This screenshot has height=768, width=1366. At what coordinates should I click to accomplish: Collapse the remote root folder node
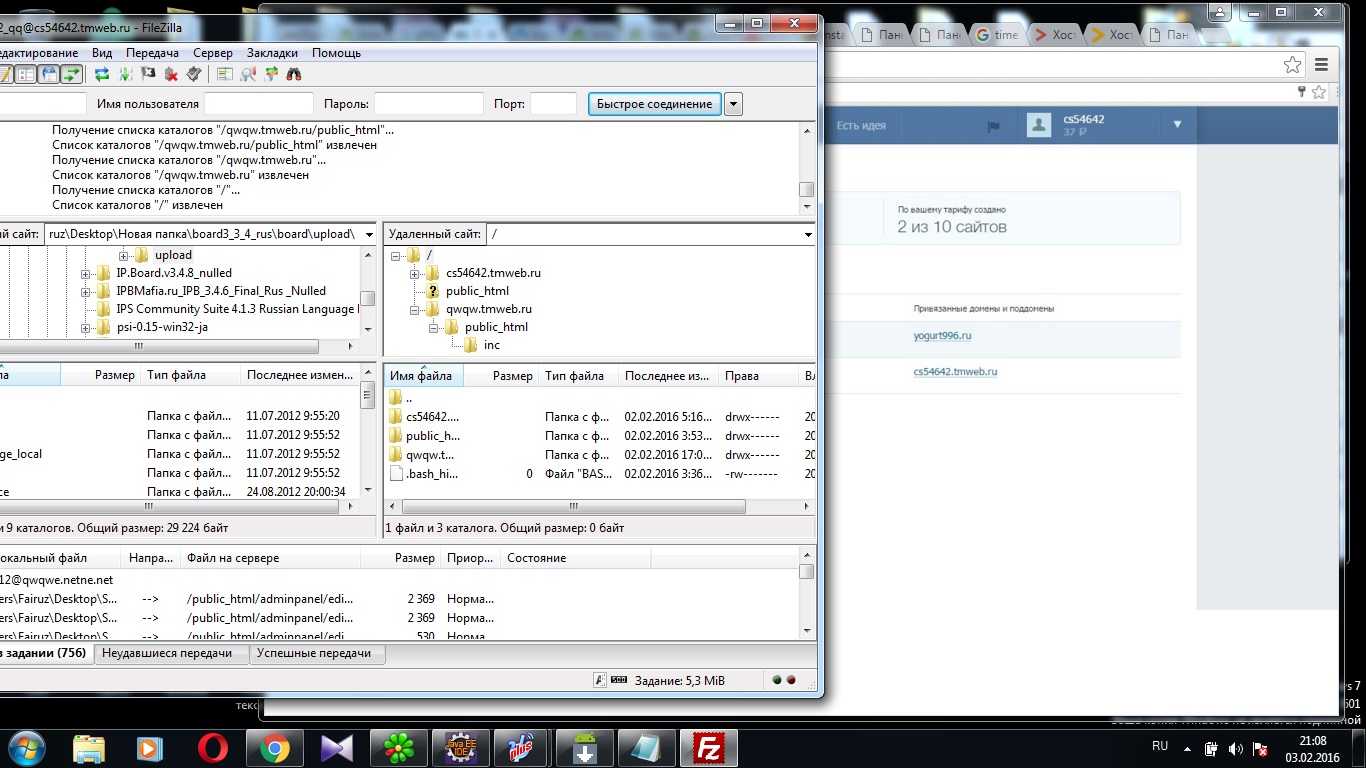pos(397,255)
